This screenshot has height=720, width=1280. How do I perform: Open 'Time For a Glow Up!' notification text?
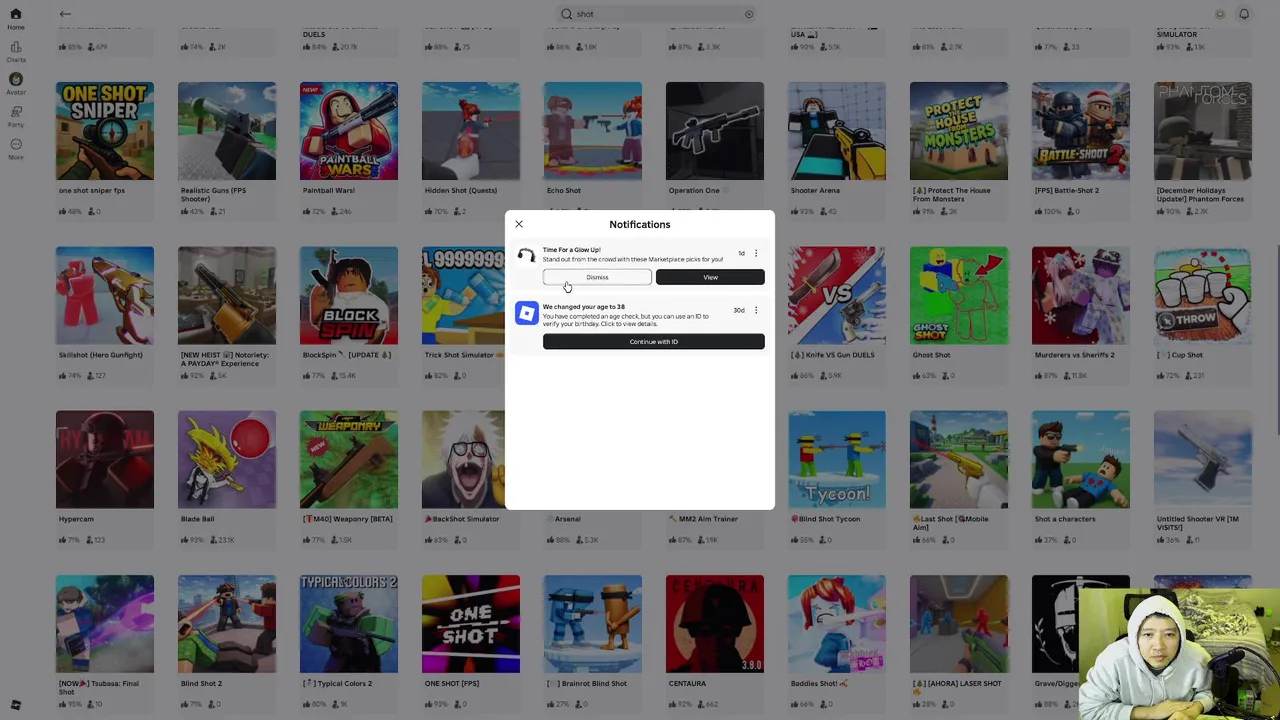point(572,250)
